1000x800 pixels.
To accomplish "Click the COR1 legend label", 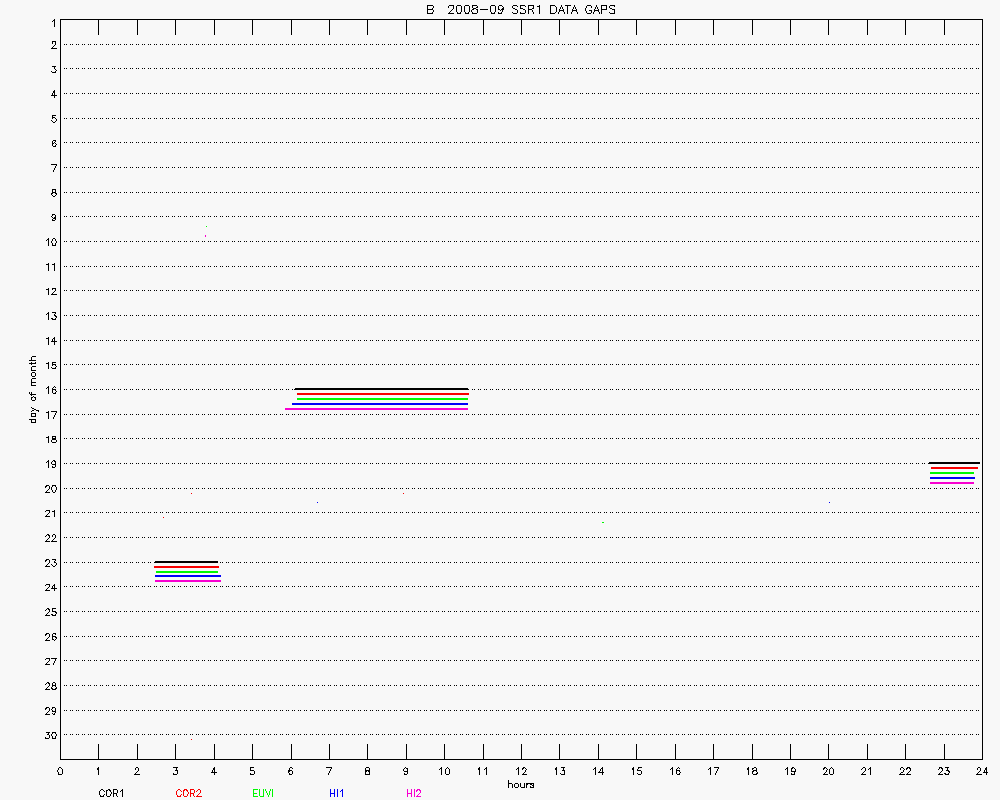I will [x=110, y=793].
